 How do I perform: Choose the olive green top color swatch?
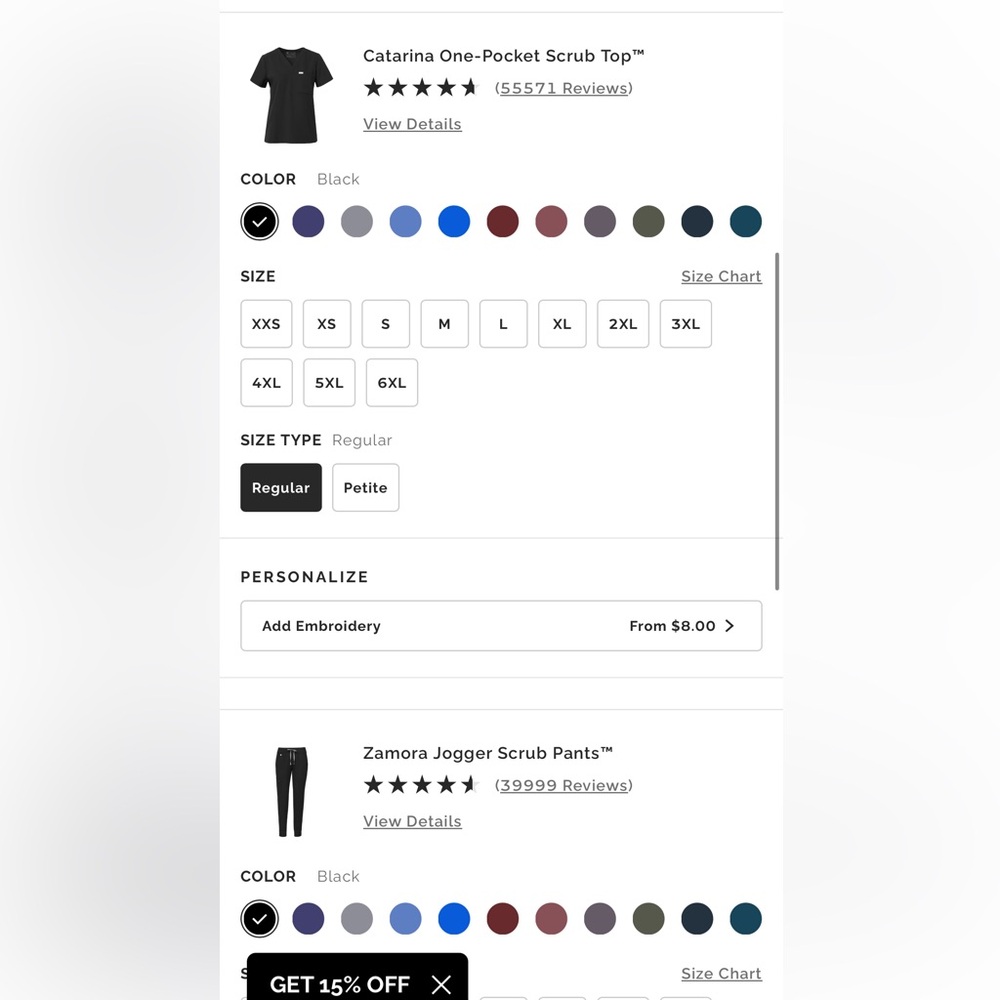[x=648, y=221]
